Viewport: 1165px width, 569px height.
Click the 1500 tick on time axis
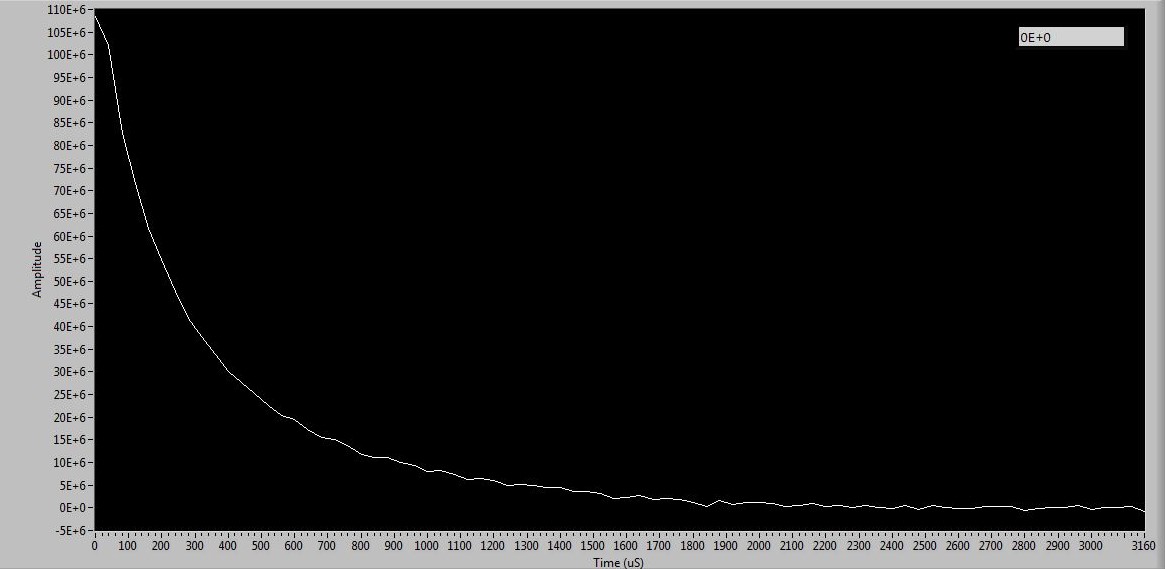pyautogui.click(x=592, y=547)
